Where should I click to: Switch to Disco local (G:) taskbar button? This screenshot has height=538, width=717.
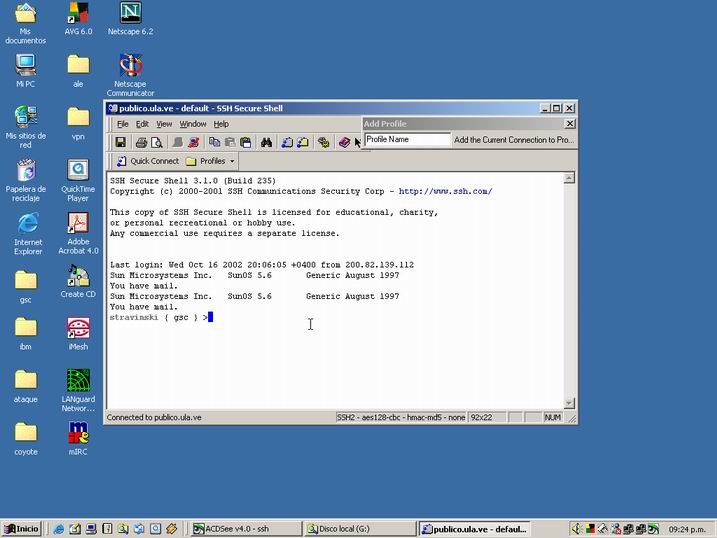[360, 529]
